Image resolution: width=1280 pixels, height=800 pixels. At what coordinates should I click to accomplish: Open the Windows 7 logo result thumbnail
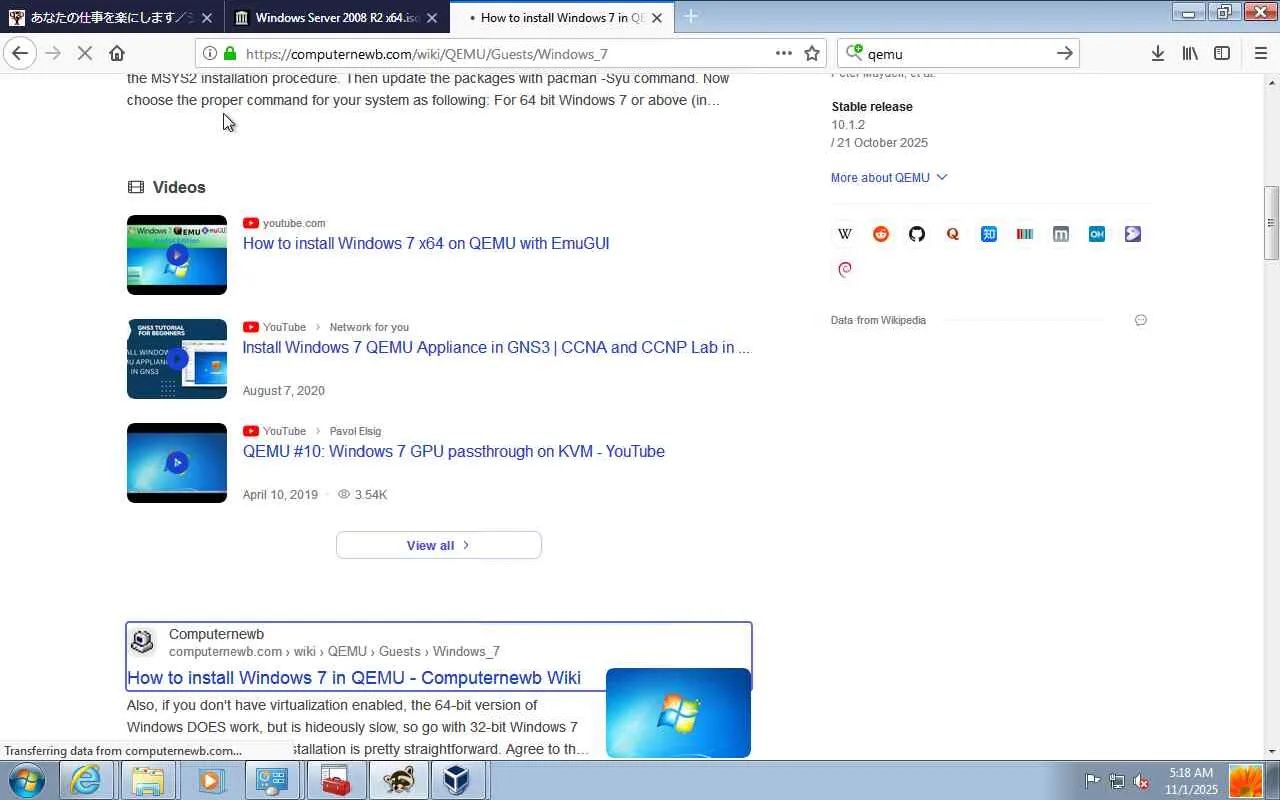click(x=678, y=713)
